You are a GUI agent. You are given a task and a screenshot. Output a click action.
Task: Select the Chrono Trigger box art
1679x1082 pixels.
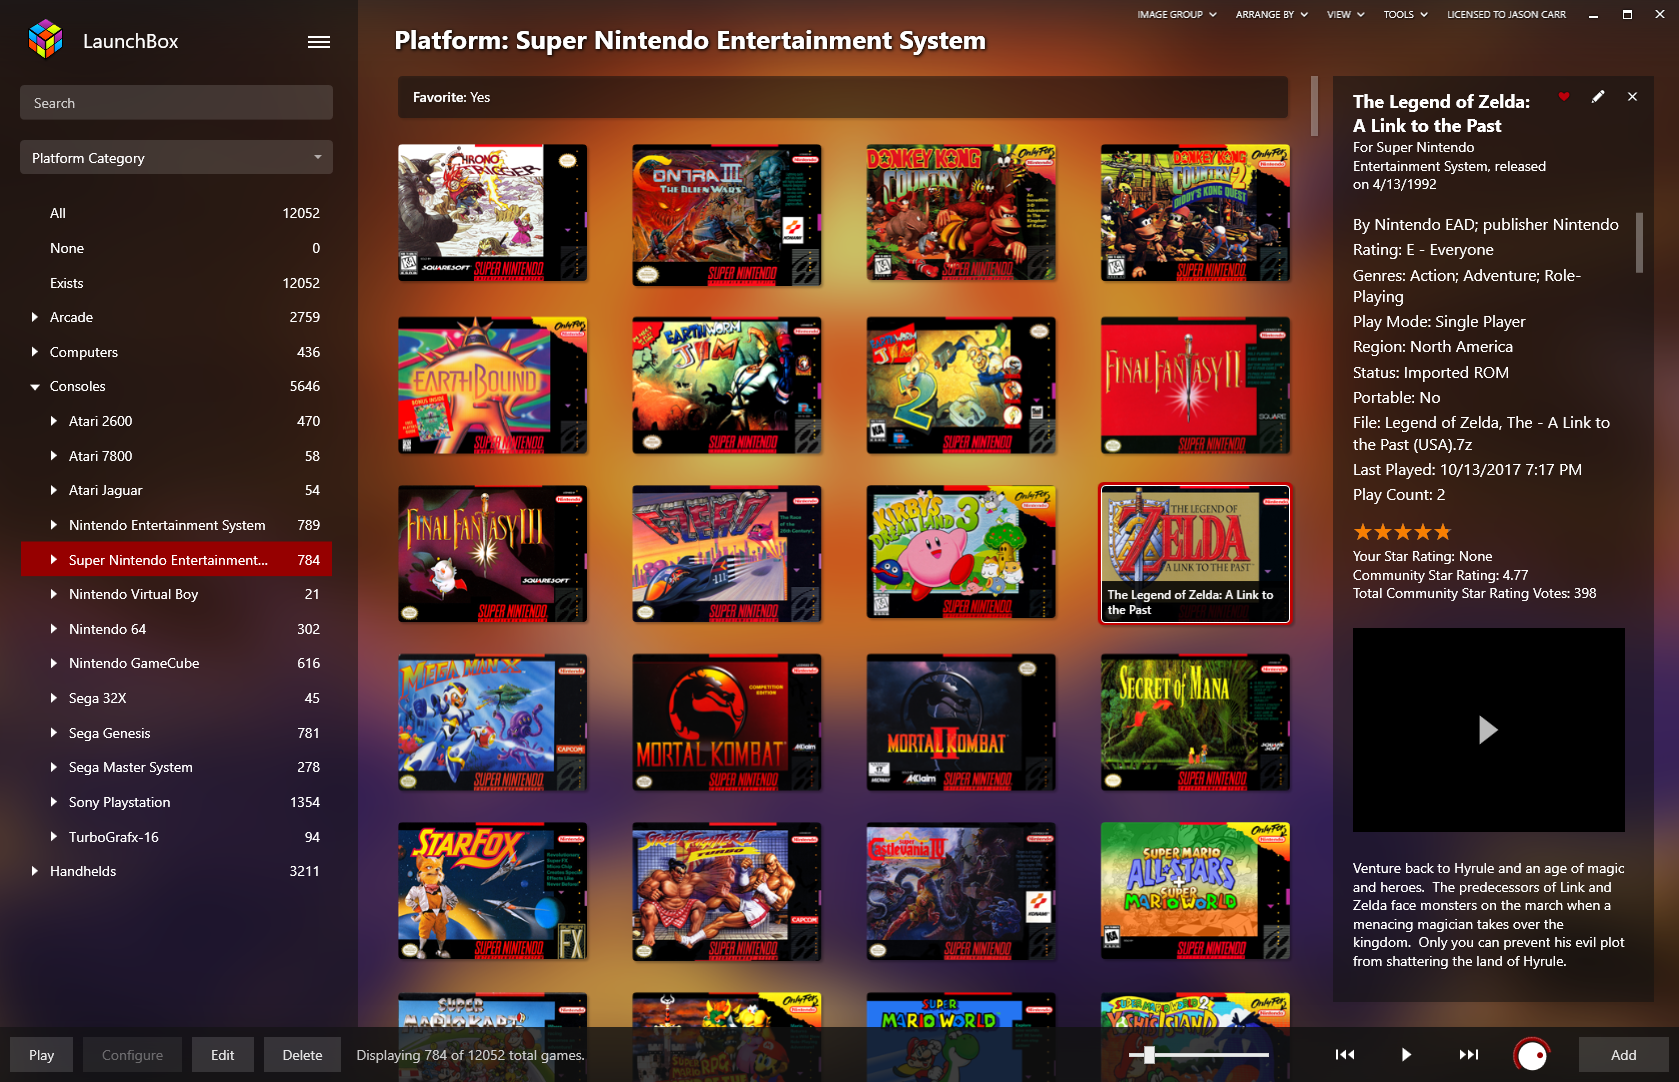[493, 213]
